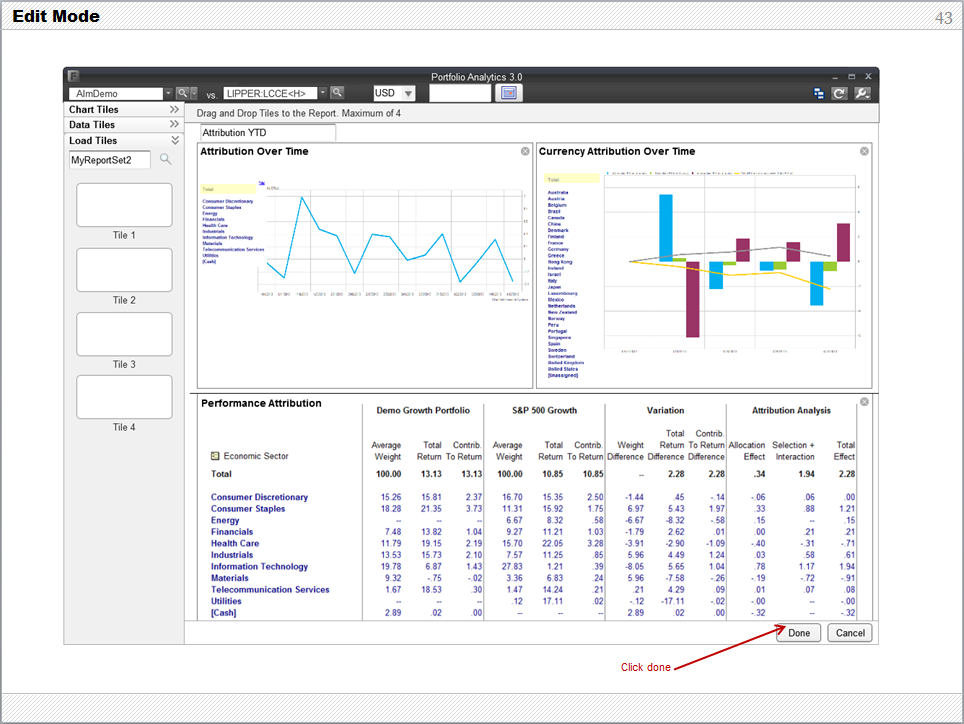964x724 pixels.
Task: Click Industrials sector row in table
Action: 232,555
